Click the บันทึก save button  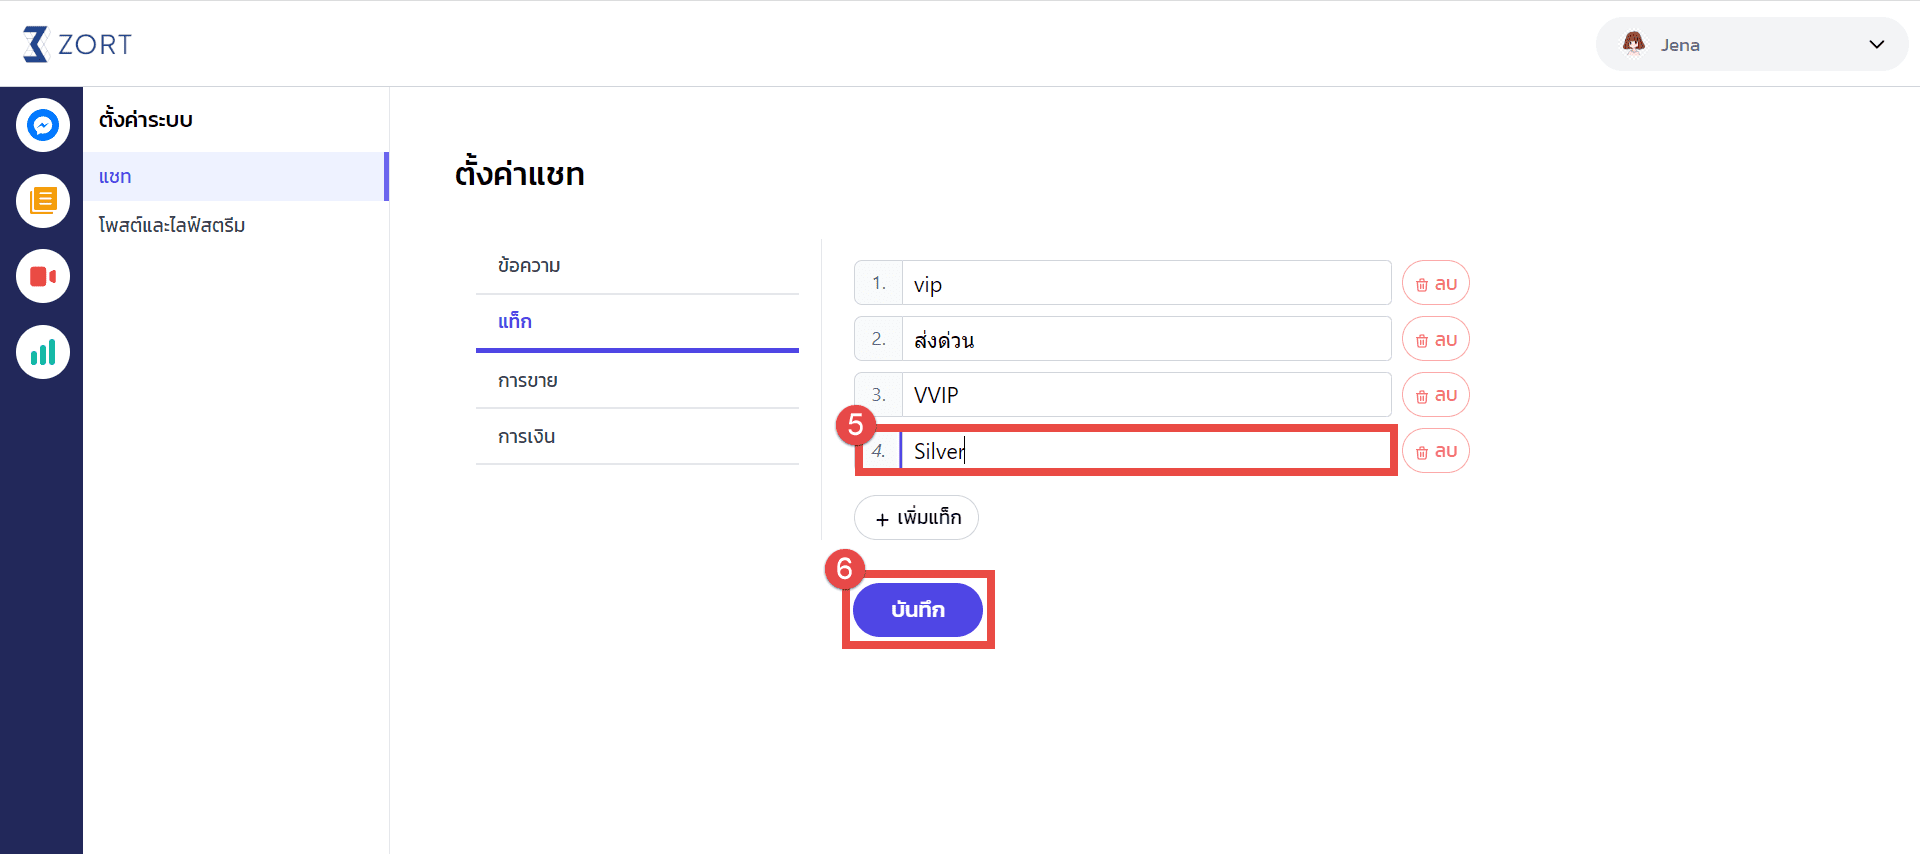click(x=918, y=610)
